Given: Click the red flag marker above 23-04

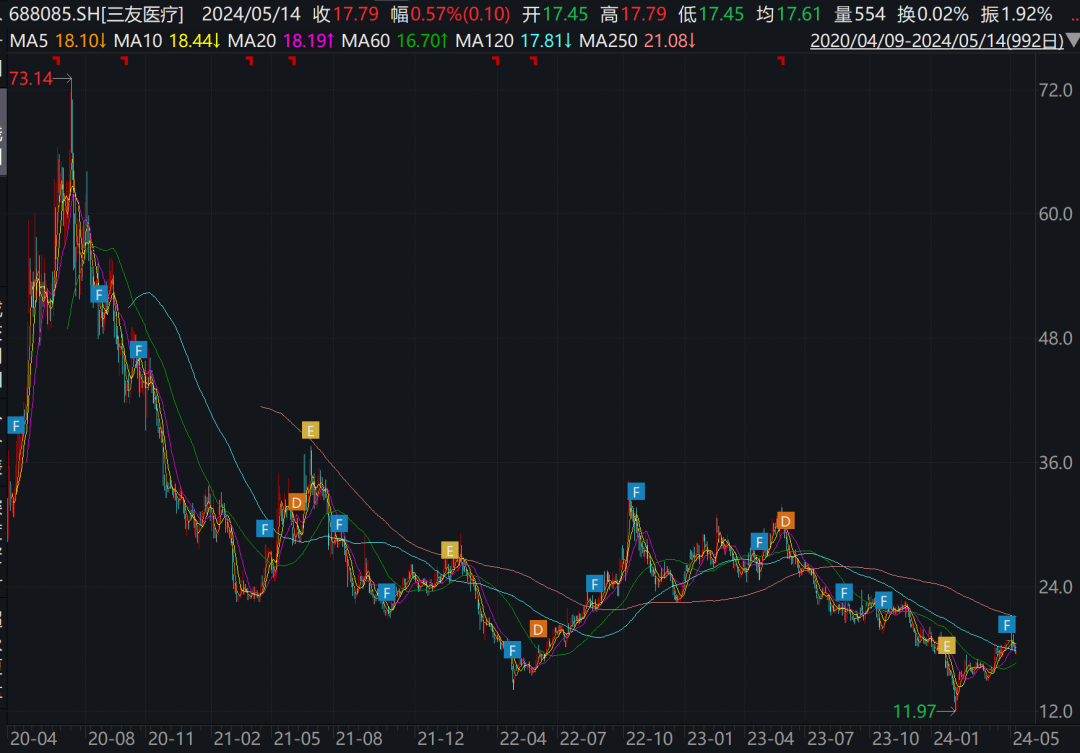Looking at the screenshot, I should [781, 61].
